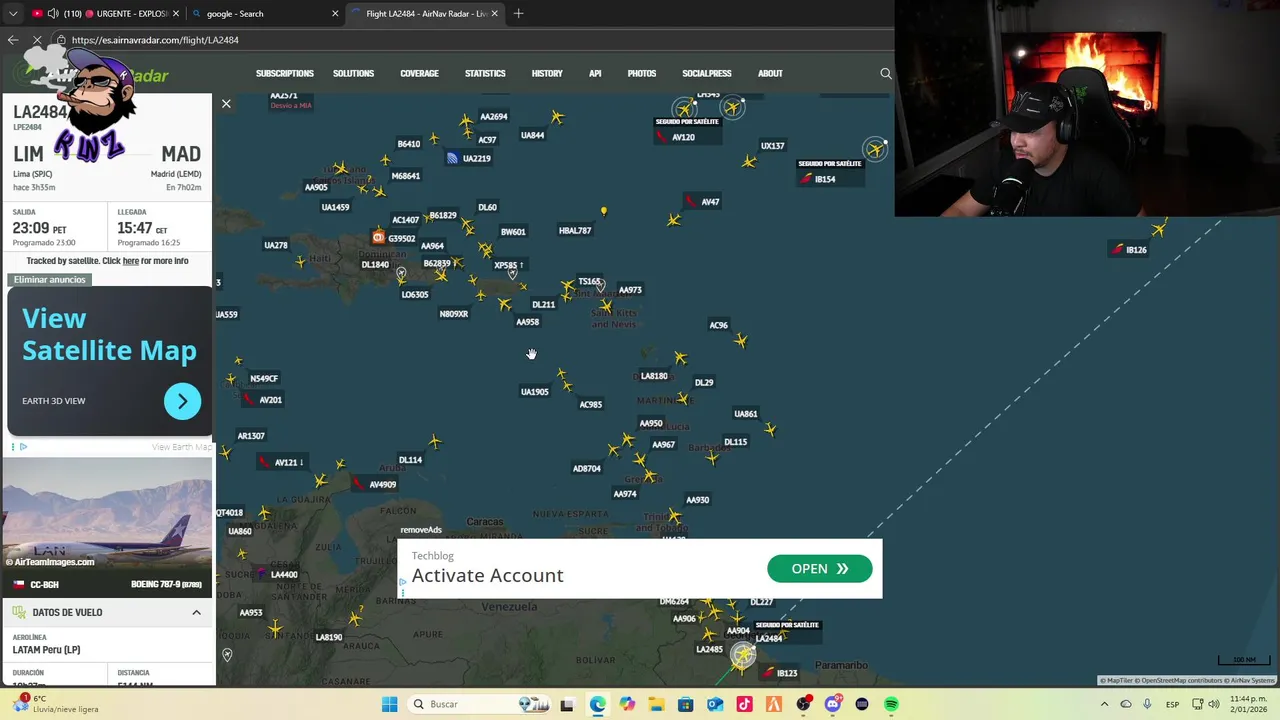Open the LATAM Peru (LP) airline link
Viewport: 1280px width, 720px height.
coord(46,650)
